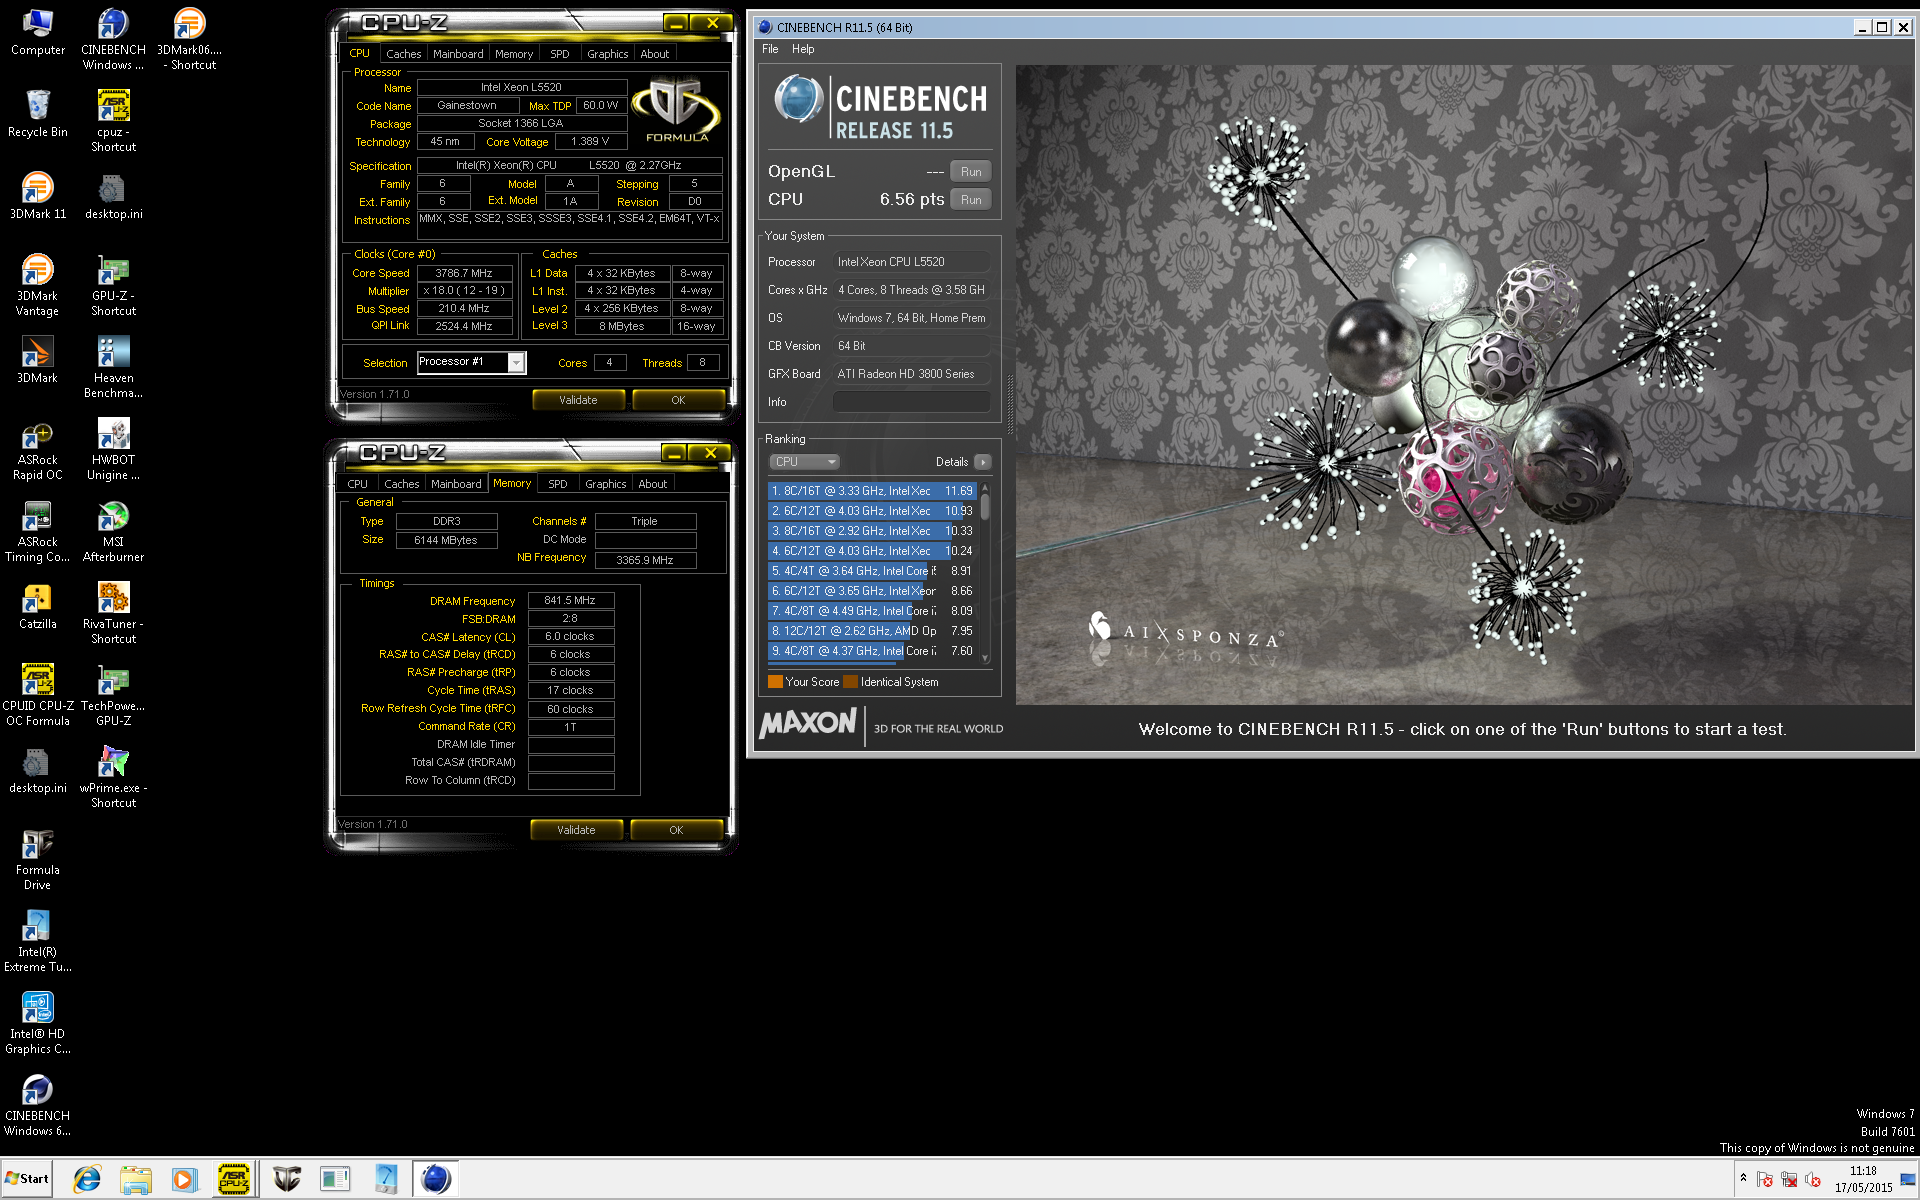
Task: Open ASRock Timing Configurator icon
Action: (38, 531)
